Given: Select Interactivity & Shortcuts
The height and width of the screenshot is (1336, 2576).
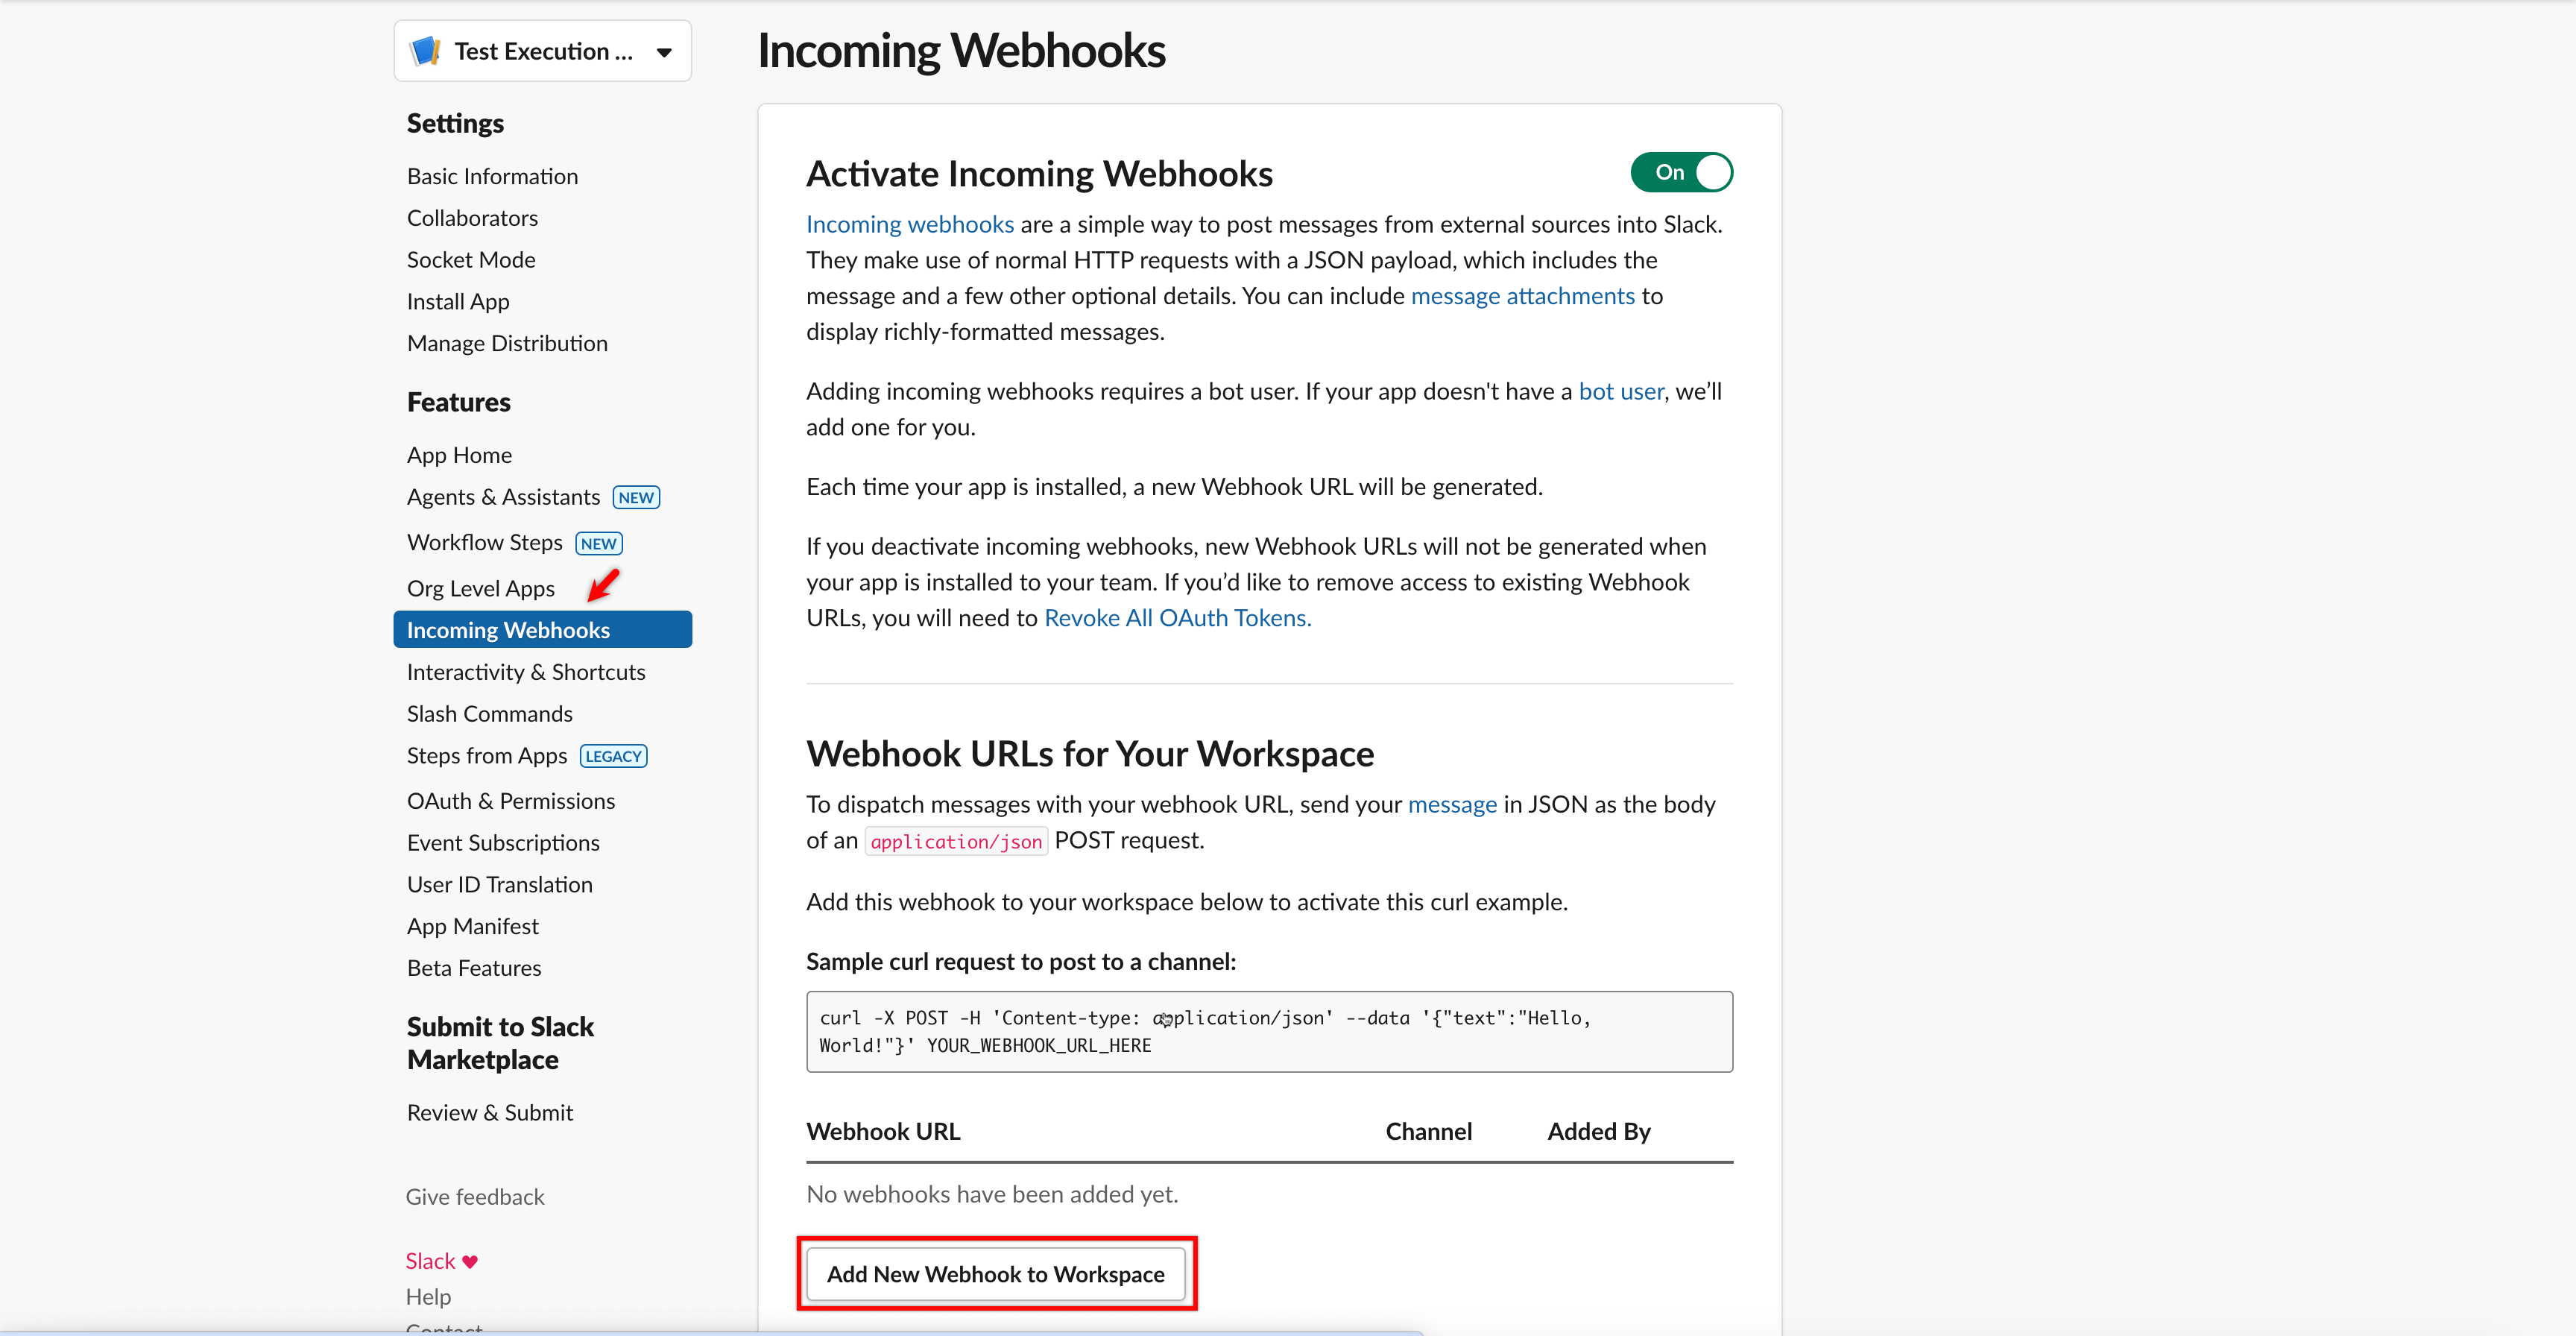Looking at the screenshot, I should click(525, 671).
